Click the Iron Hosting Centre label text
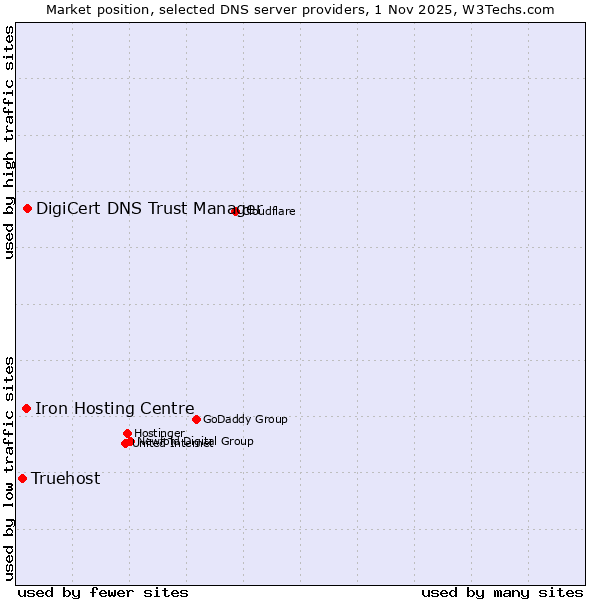 click(x=115, y=408)
